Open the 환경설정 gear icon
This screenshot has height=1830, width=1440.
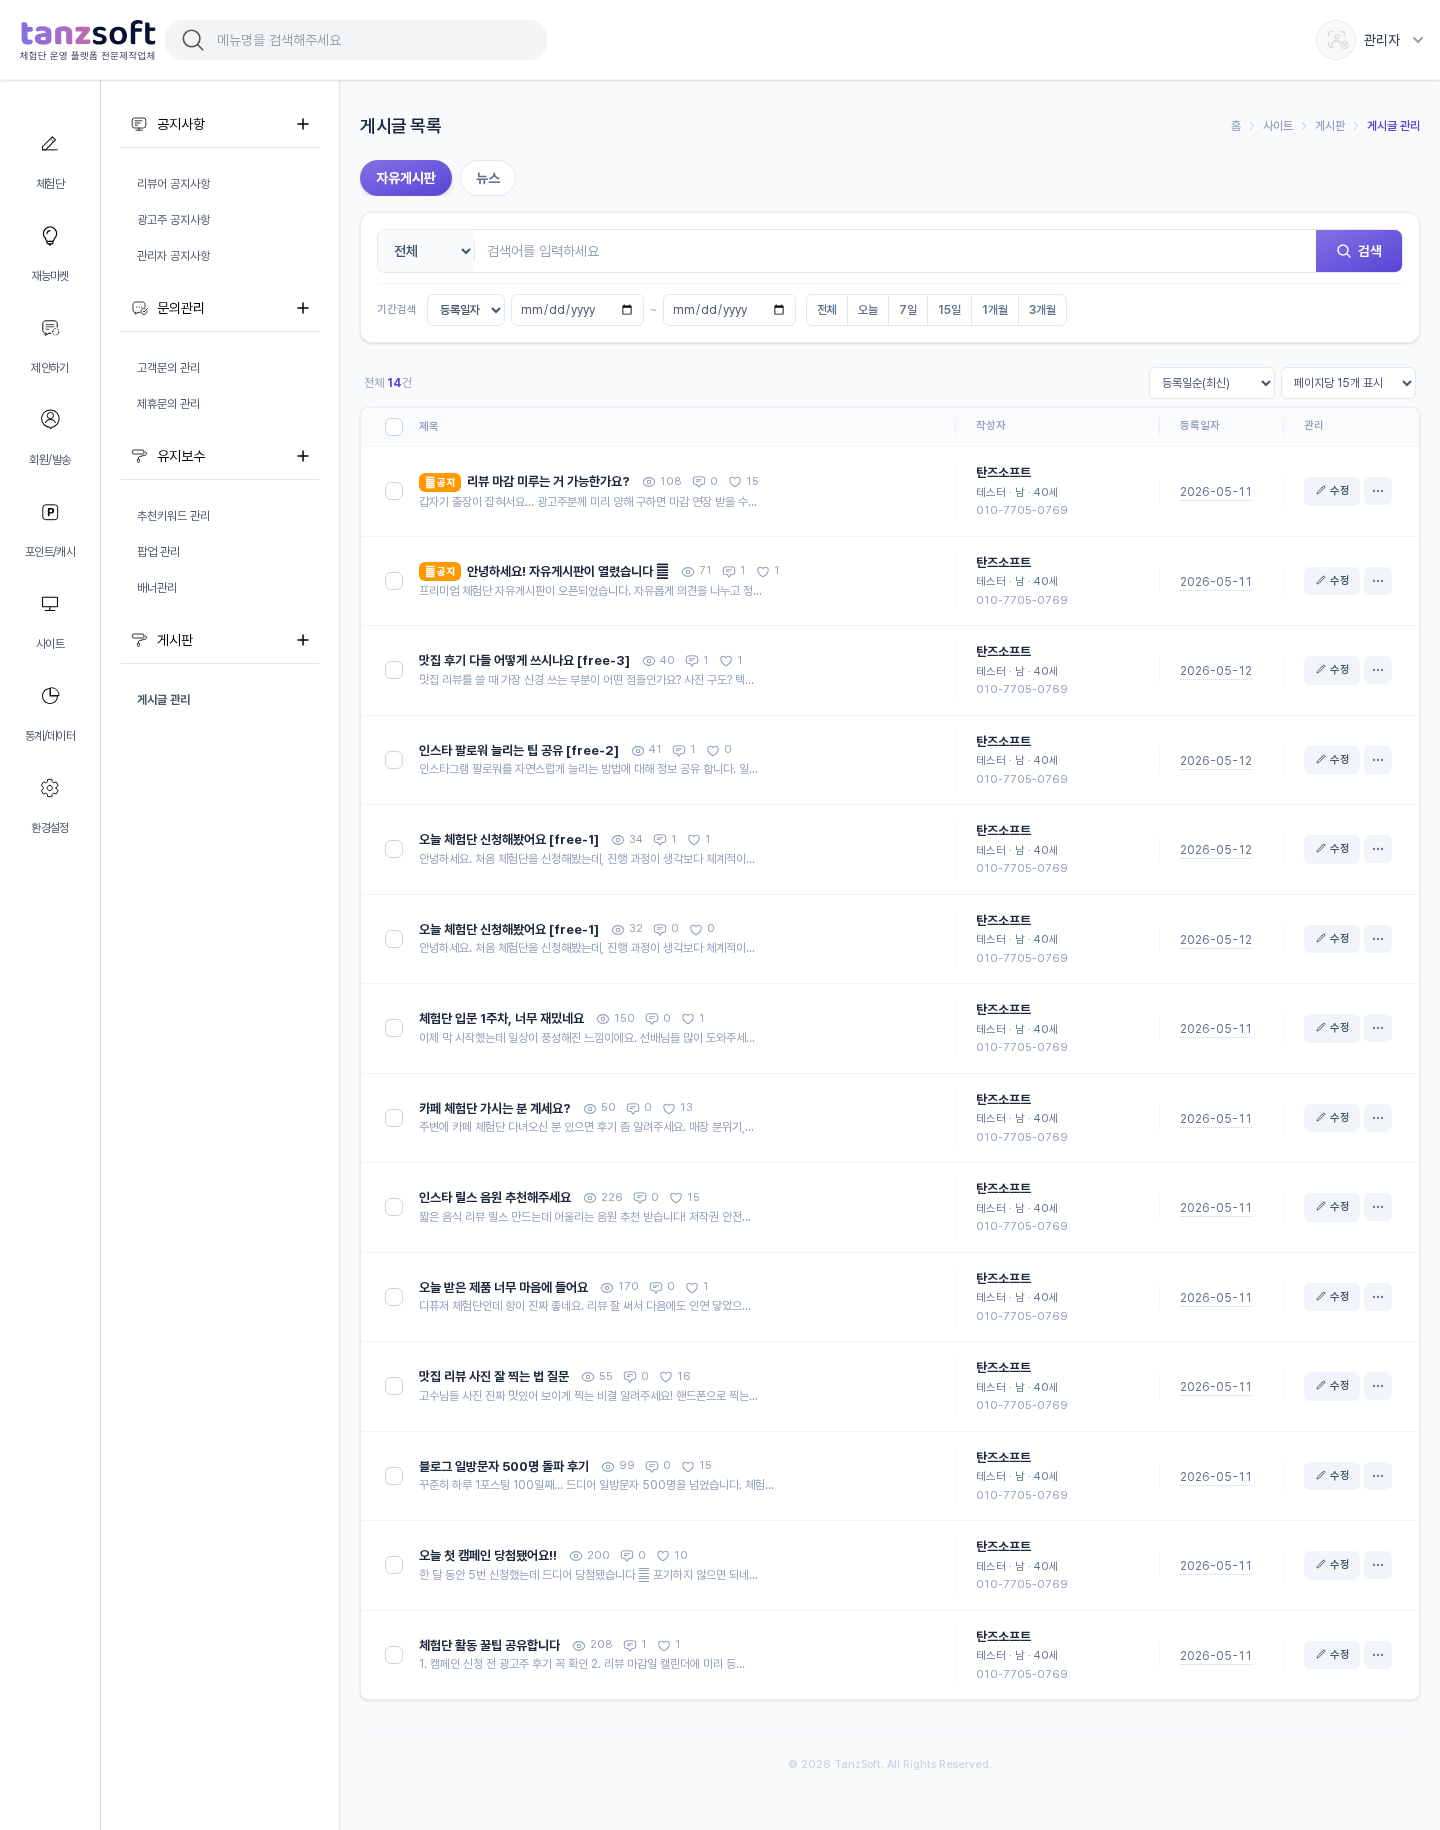coord(49,788)
